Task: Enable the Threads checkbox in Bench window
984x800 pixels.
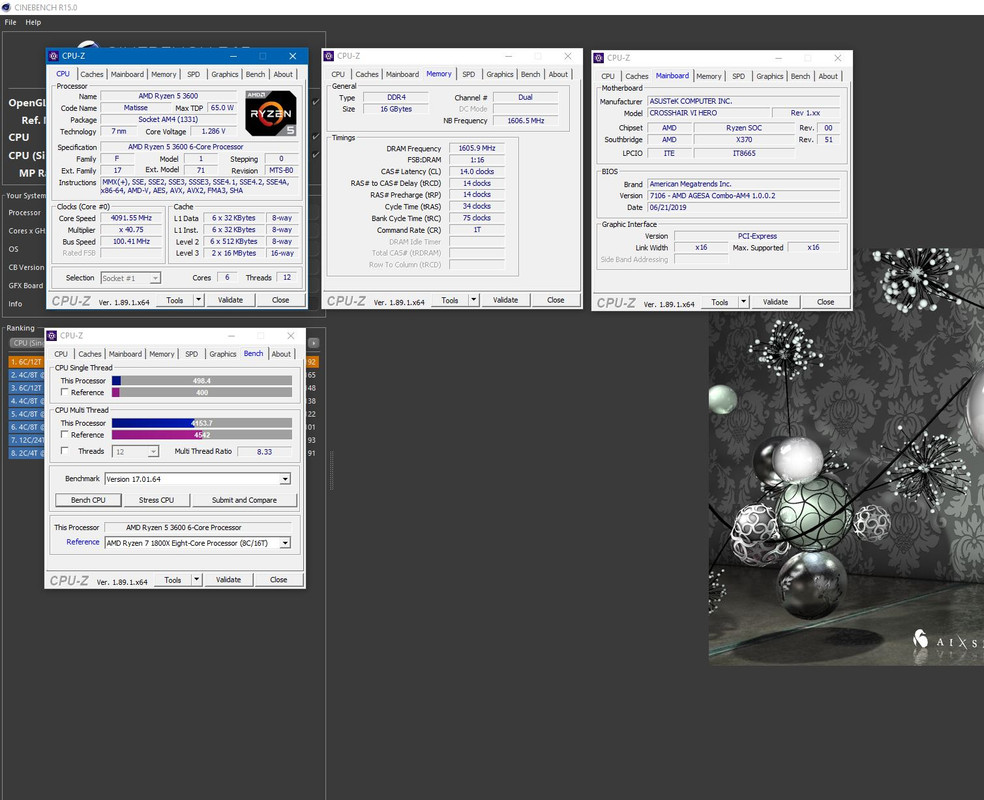Action: click(x=64, y=451)
